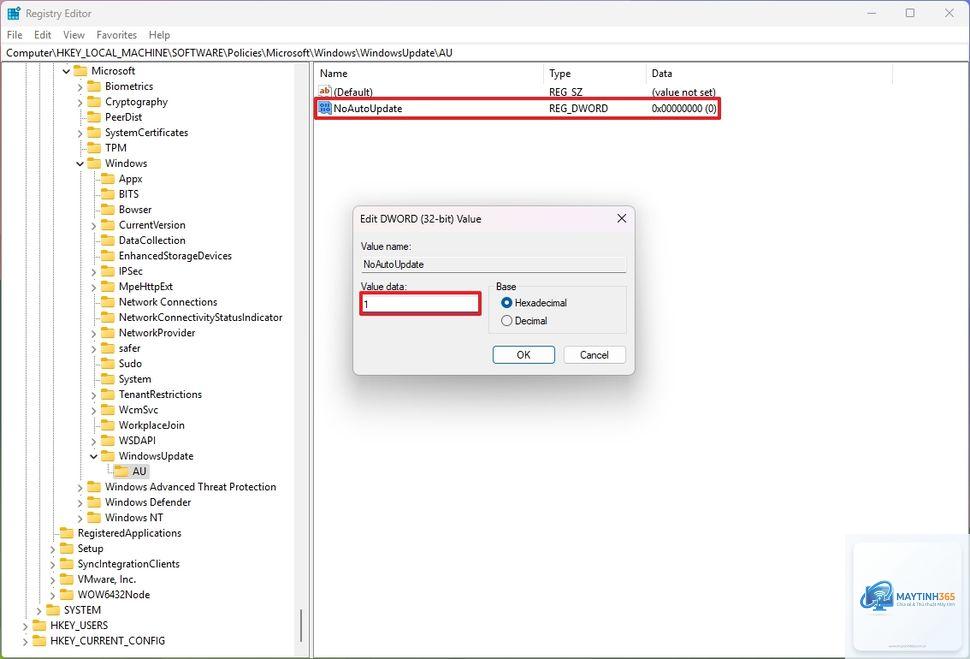Click the WorkplaceJoin folder icon

(x=108, y=425)
